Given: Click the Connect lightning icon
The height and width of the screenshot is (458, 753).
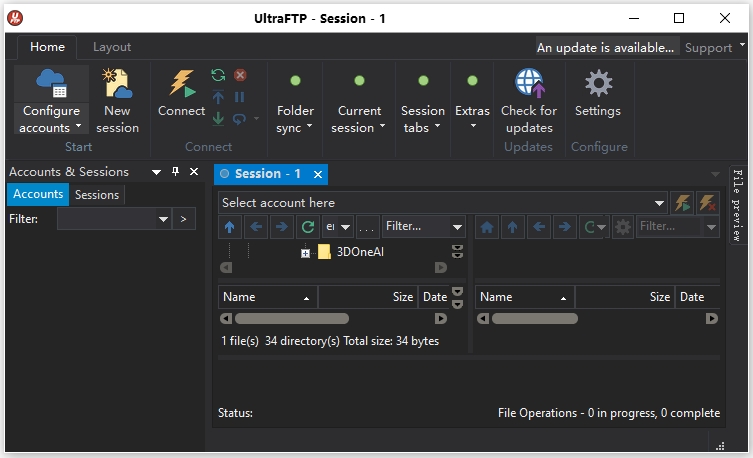Looking at the screenshot, I should [x=181, y=84].
